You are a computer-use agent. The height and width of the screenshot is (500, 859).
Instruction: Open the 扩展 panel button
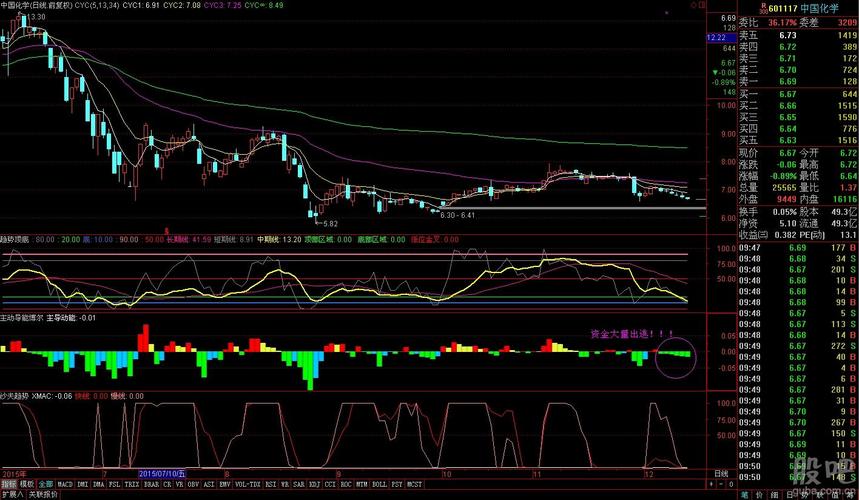(x=12, y=494)
